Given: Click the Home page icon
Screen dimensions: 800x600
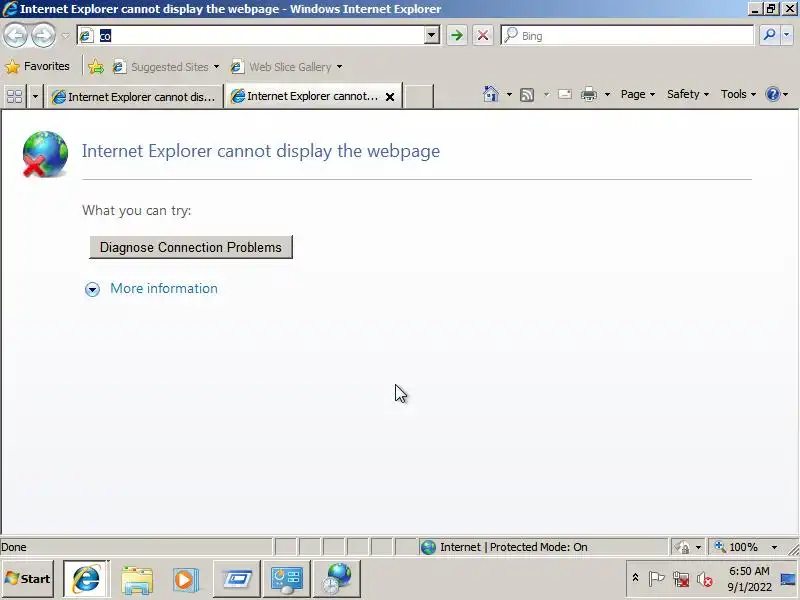Looking at the screenshot, I should click(x=490, y=94).
